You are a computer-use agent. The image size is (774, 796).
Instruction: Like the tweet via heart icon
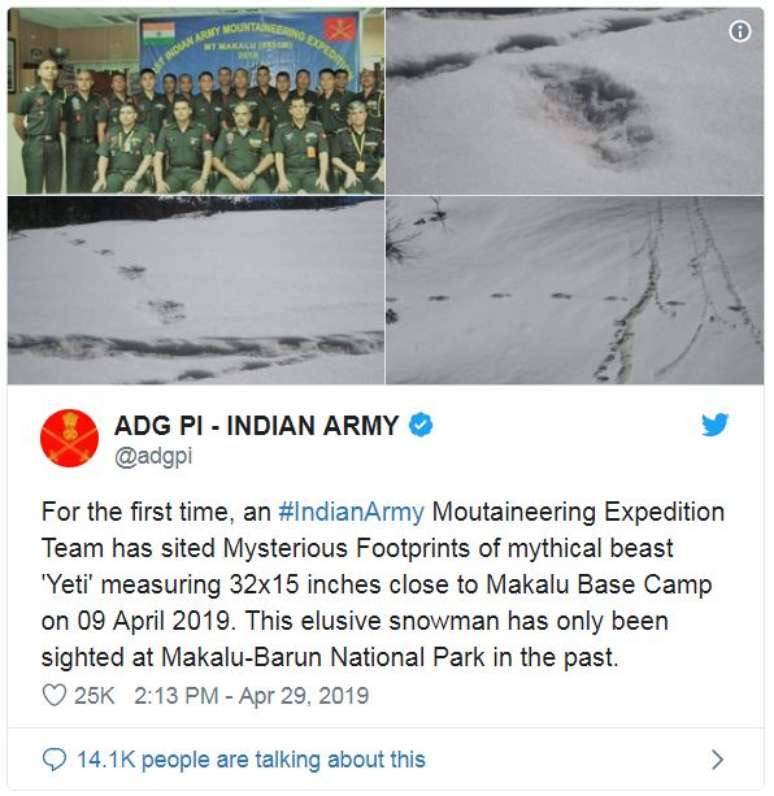click(54, 695)
